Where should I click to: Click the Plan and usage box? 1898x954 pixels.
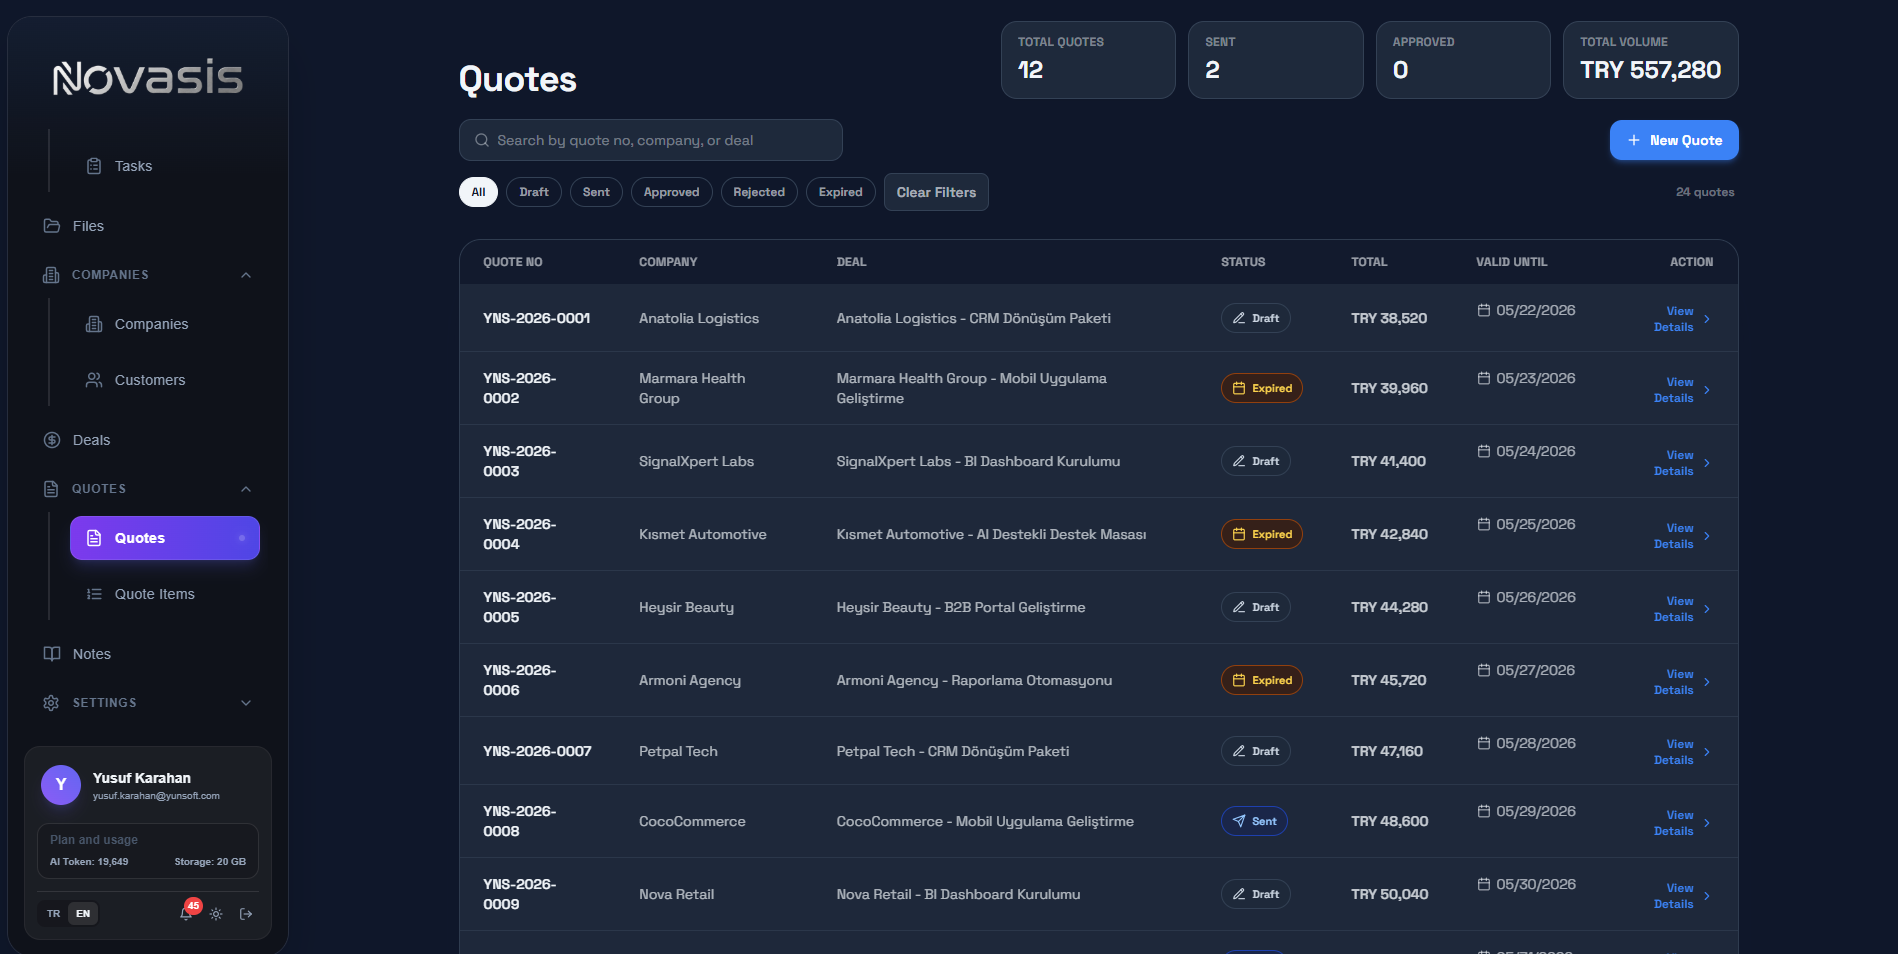pos(148,851)
